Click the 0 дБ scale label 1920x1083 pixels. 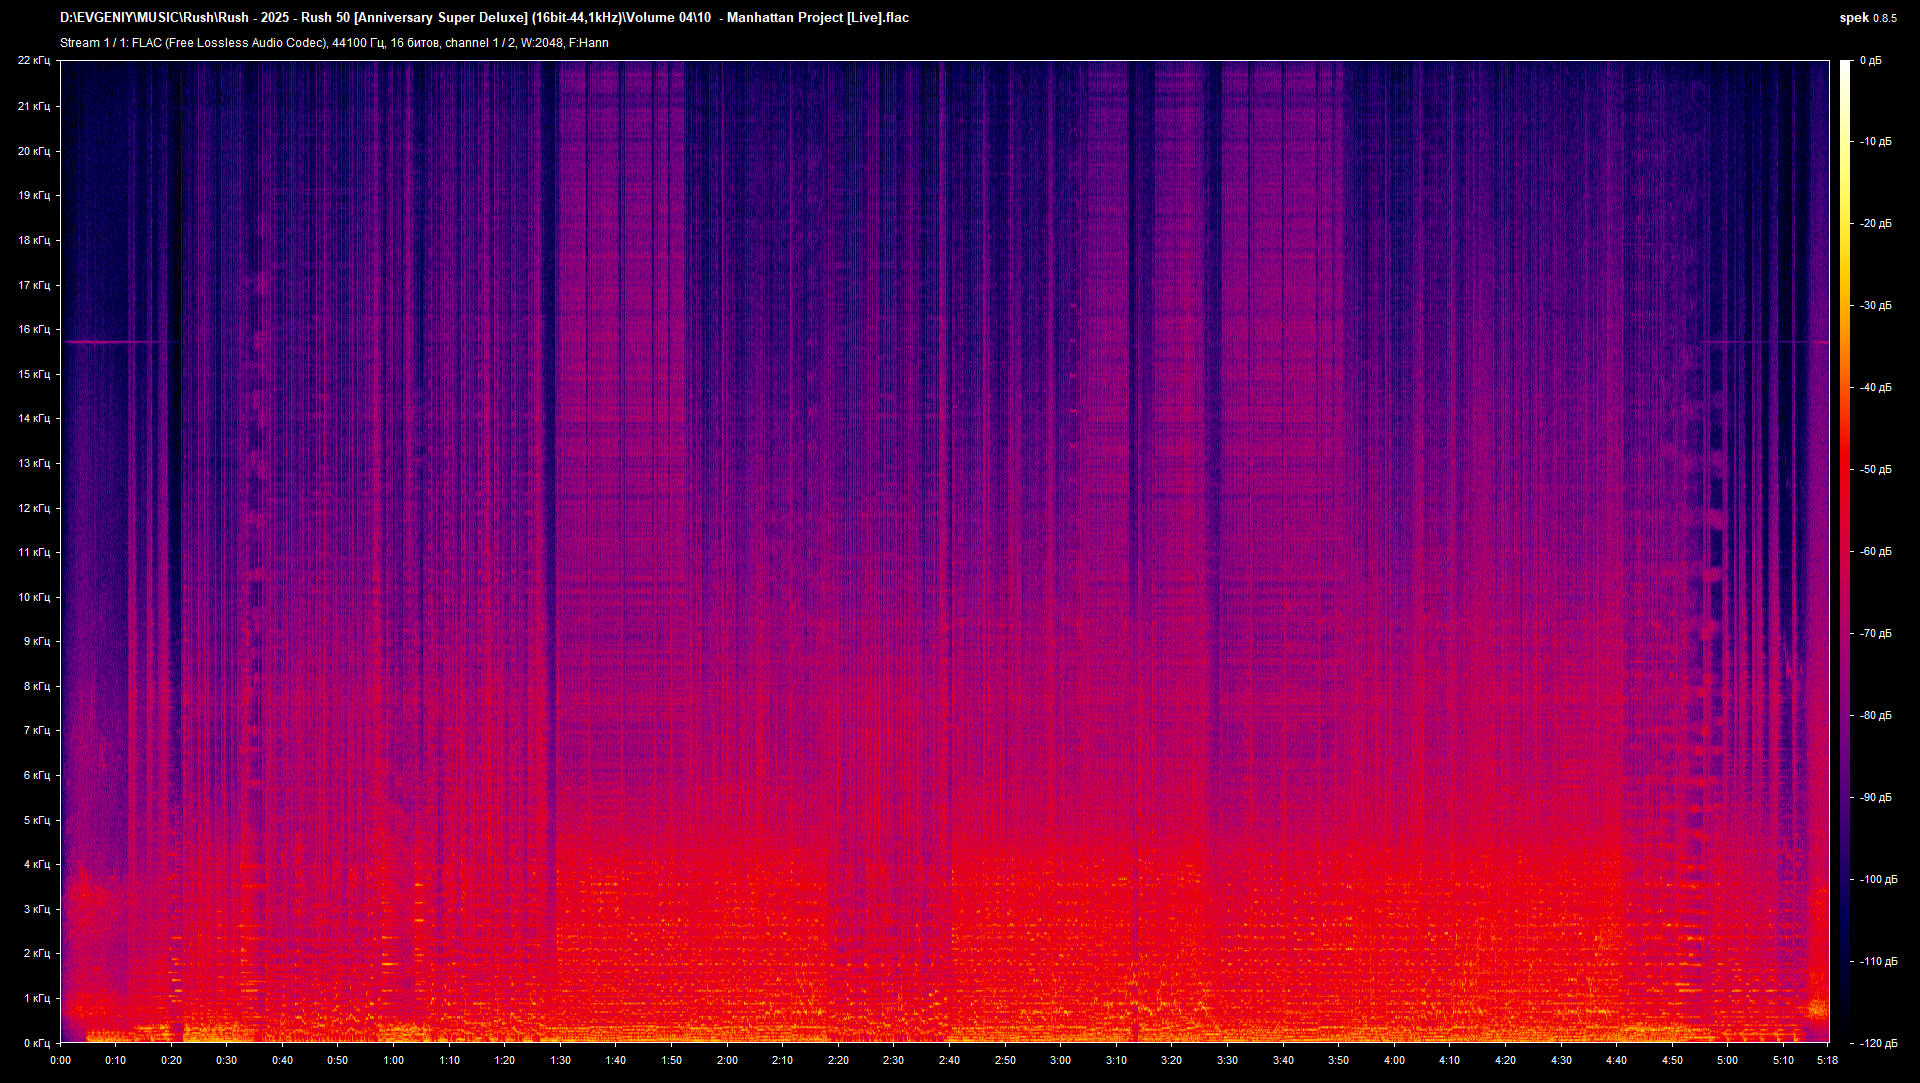1870,61
